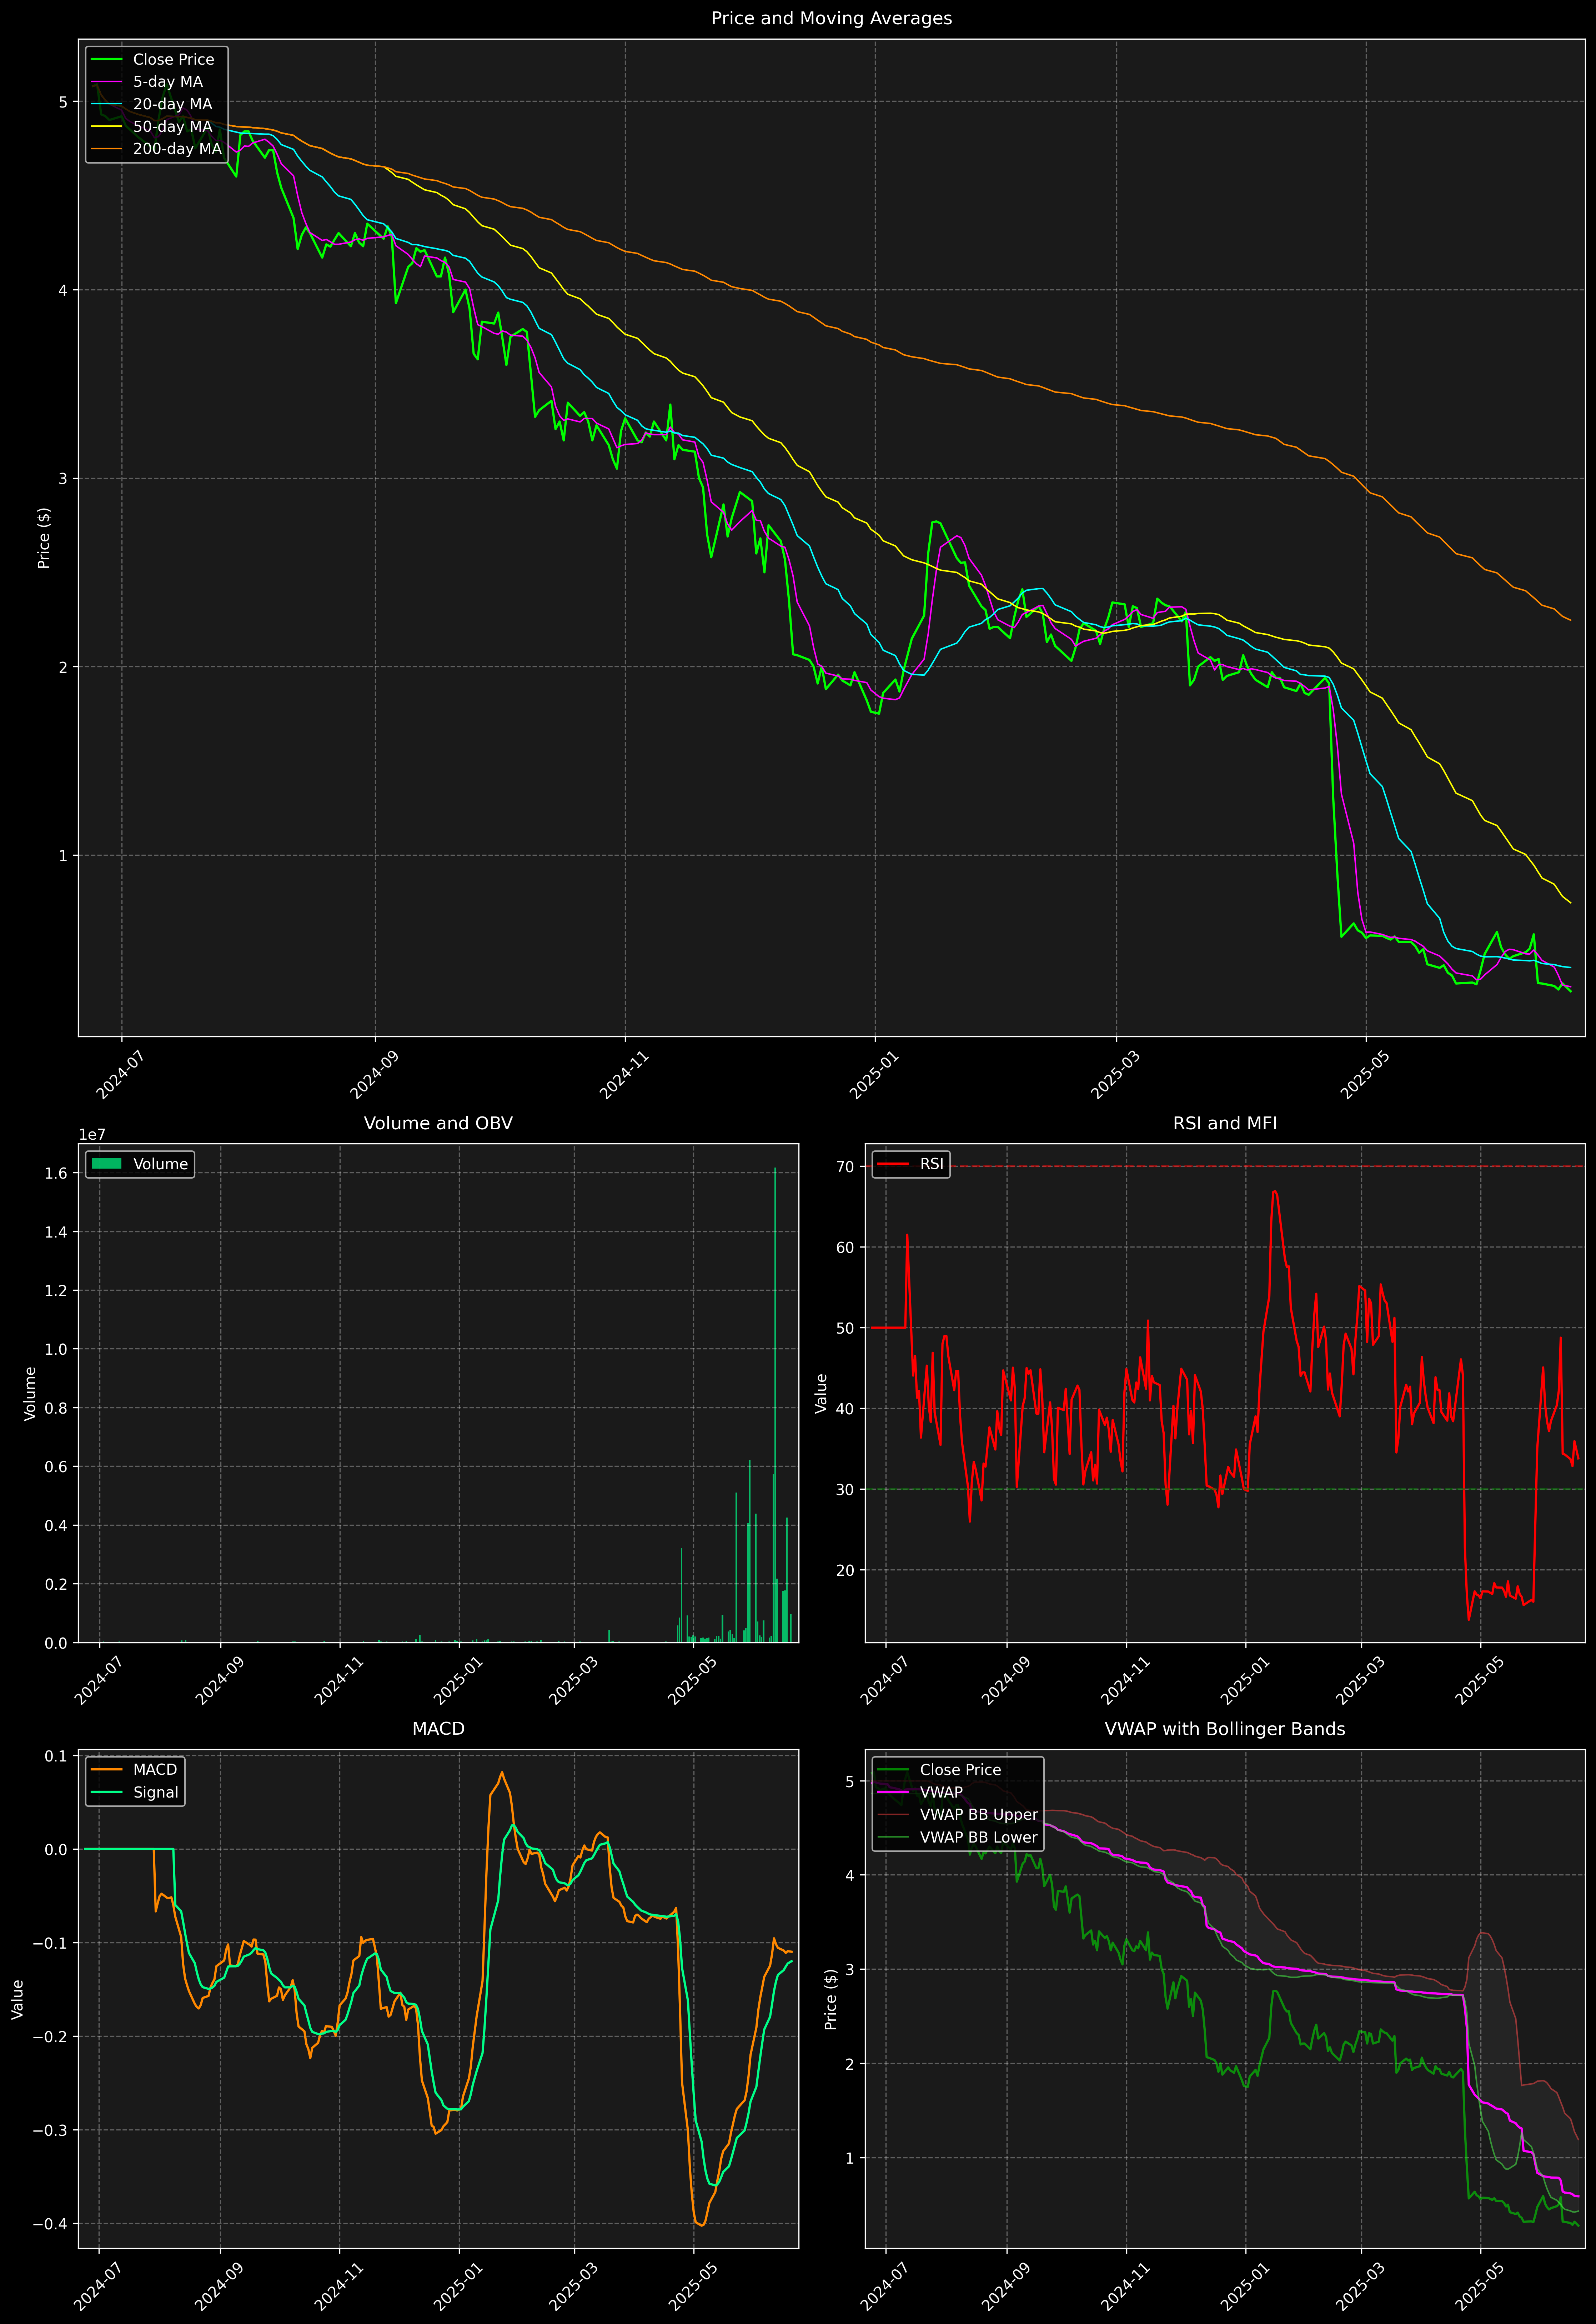Click the price tick '5' on the moving averages chart
Image resolution: width=1596 pixels, height=2324 pixels.
(63, 102)
